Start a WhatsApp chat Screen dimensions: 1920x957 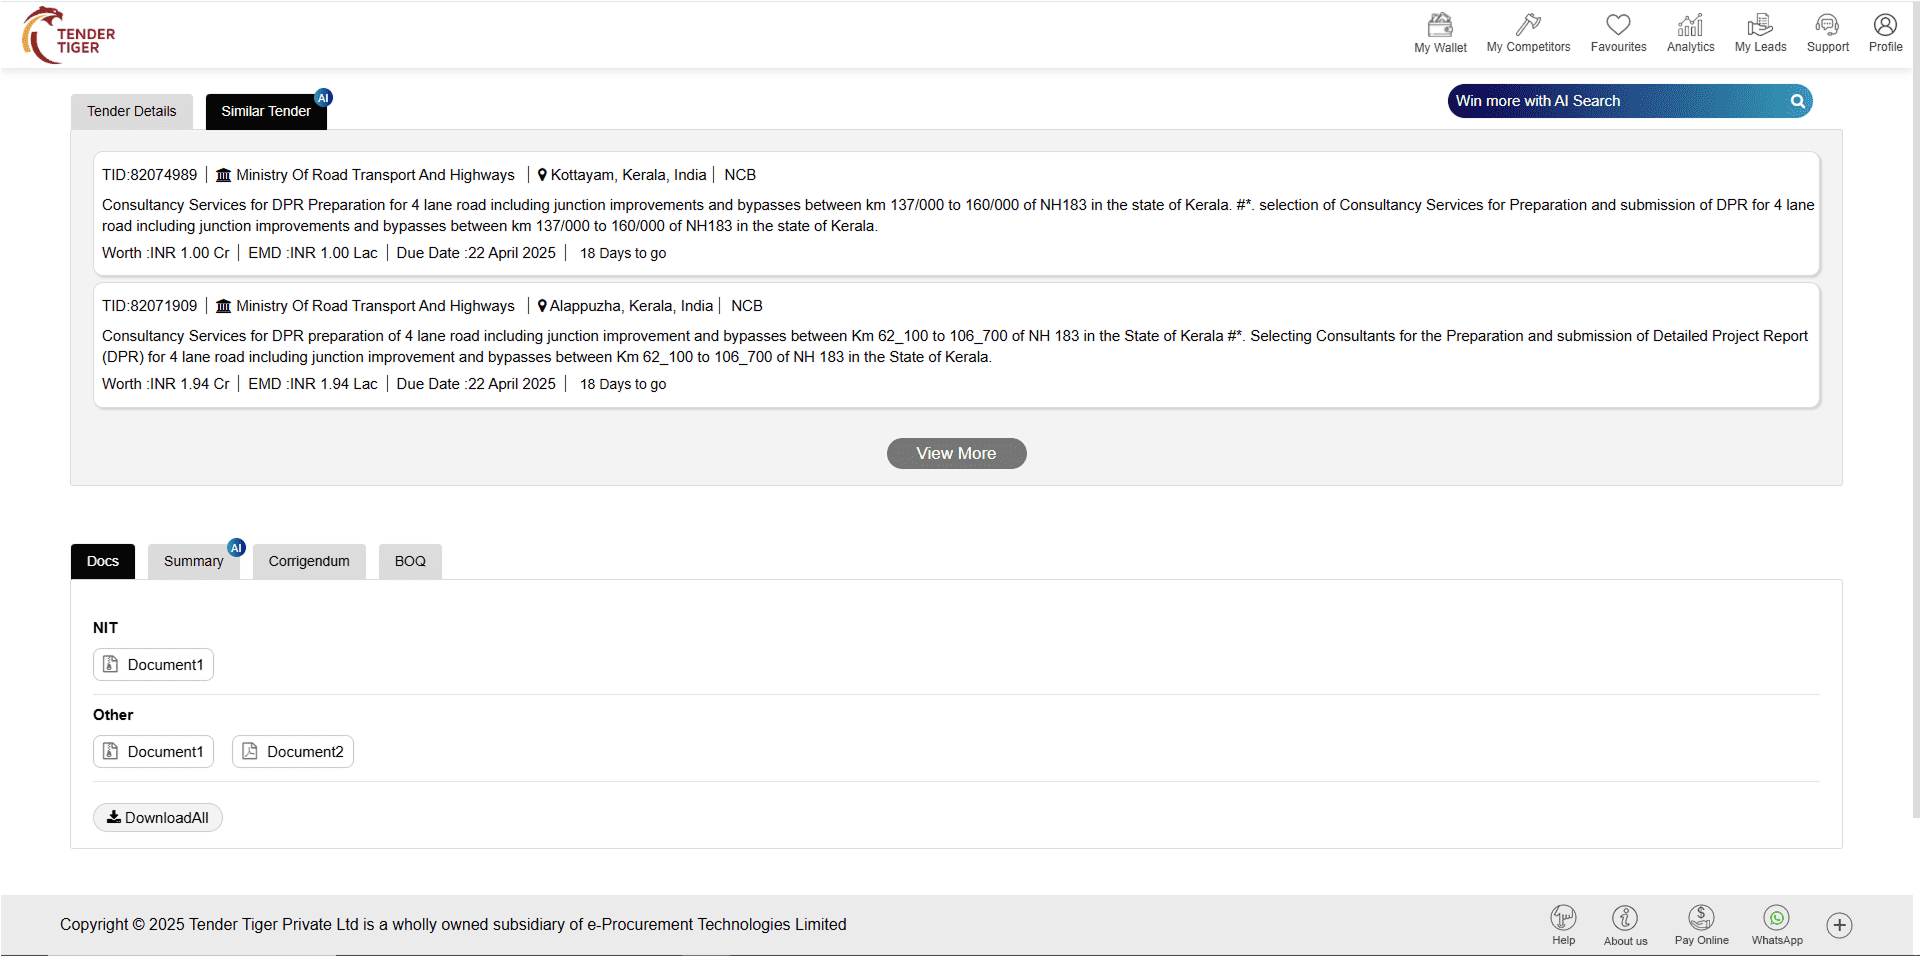tap(1776, 918)
